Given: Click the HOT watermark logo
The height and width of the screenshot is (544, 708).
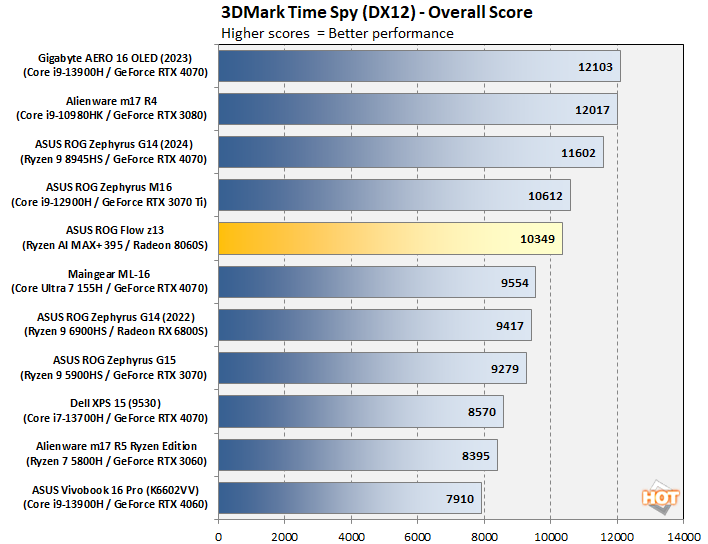Looking at the screenshot, I should pyautogui.click(x=662, y=497).
